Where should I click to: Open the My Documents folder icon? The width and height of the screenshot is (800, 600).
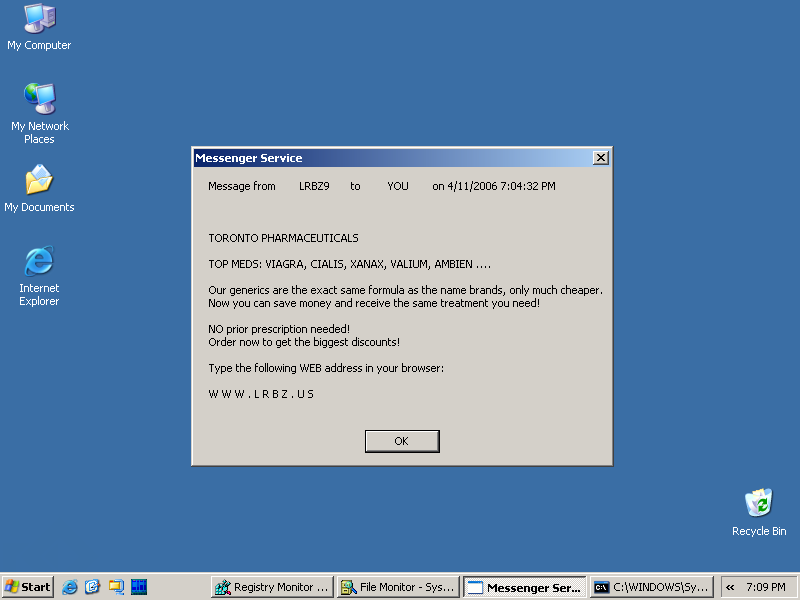pyautogui.click(x=39, y=181)
